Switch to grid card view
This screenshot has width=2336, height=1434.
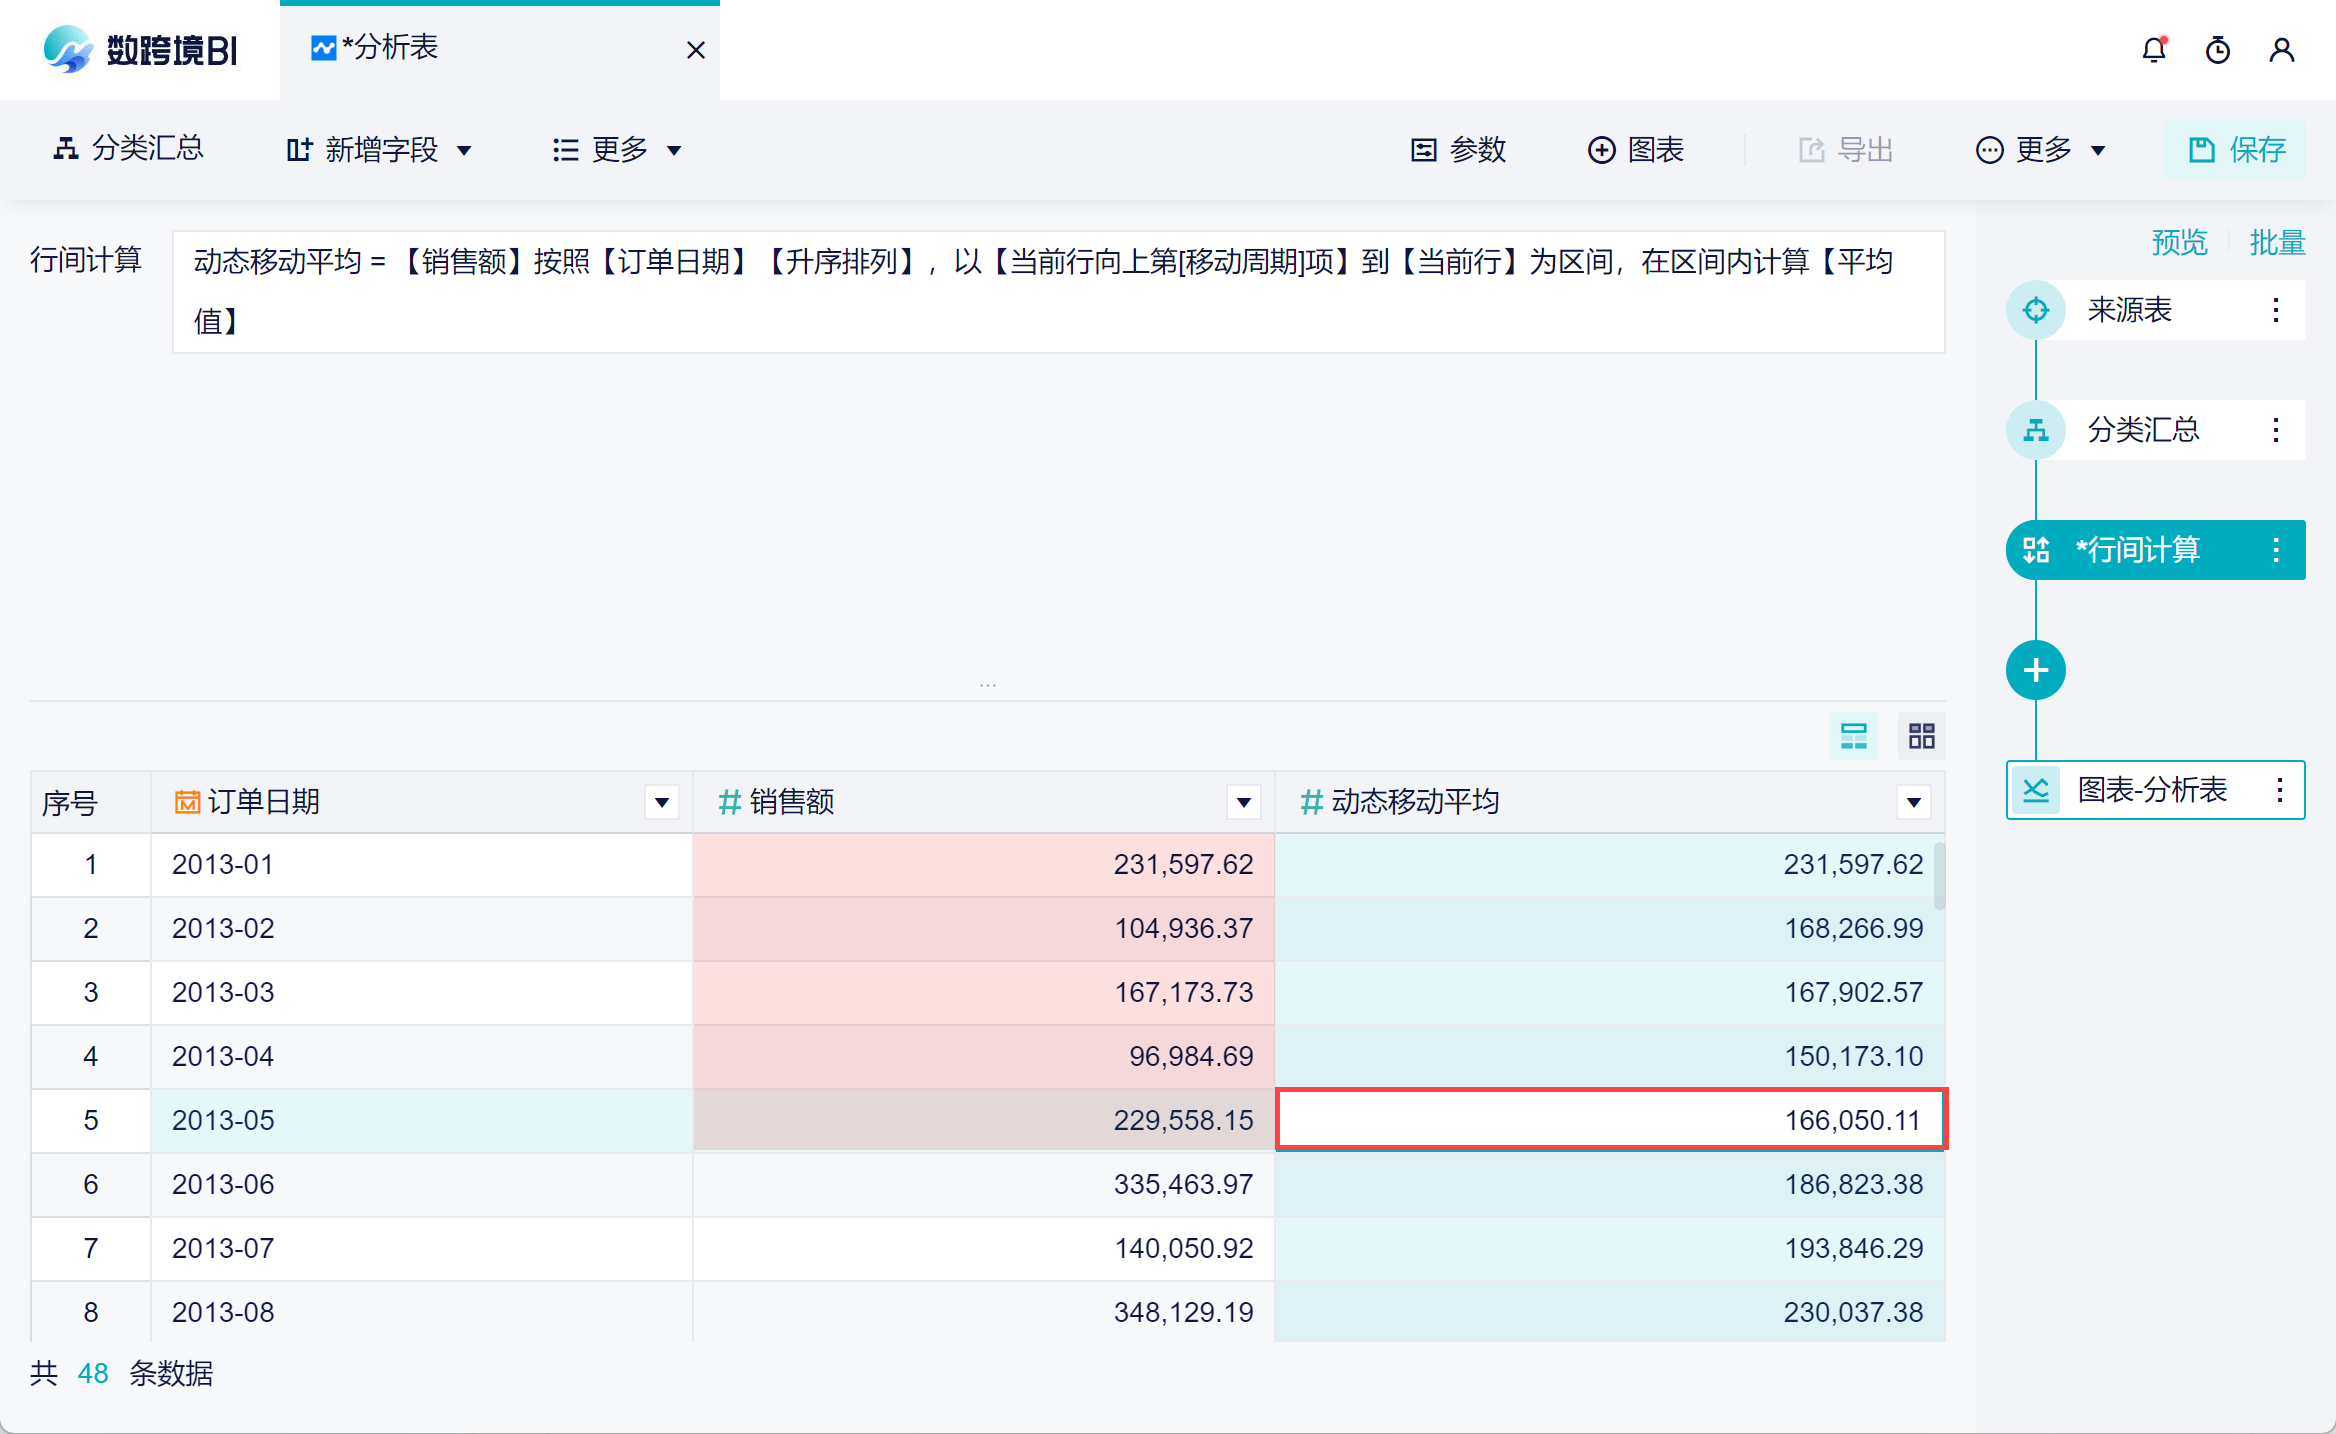1921,737
